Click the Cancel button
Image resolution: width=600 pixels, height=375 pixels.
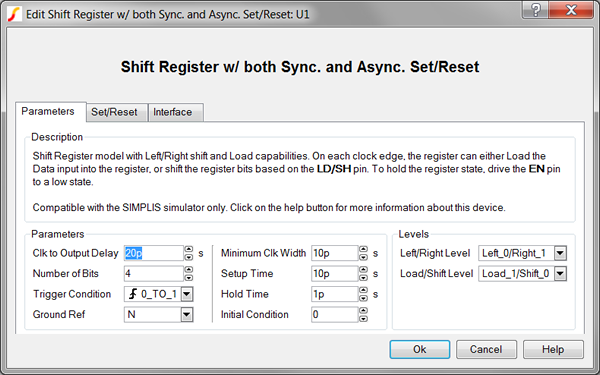pos(486,349)
